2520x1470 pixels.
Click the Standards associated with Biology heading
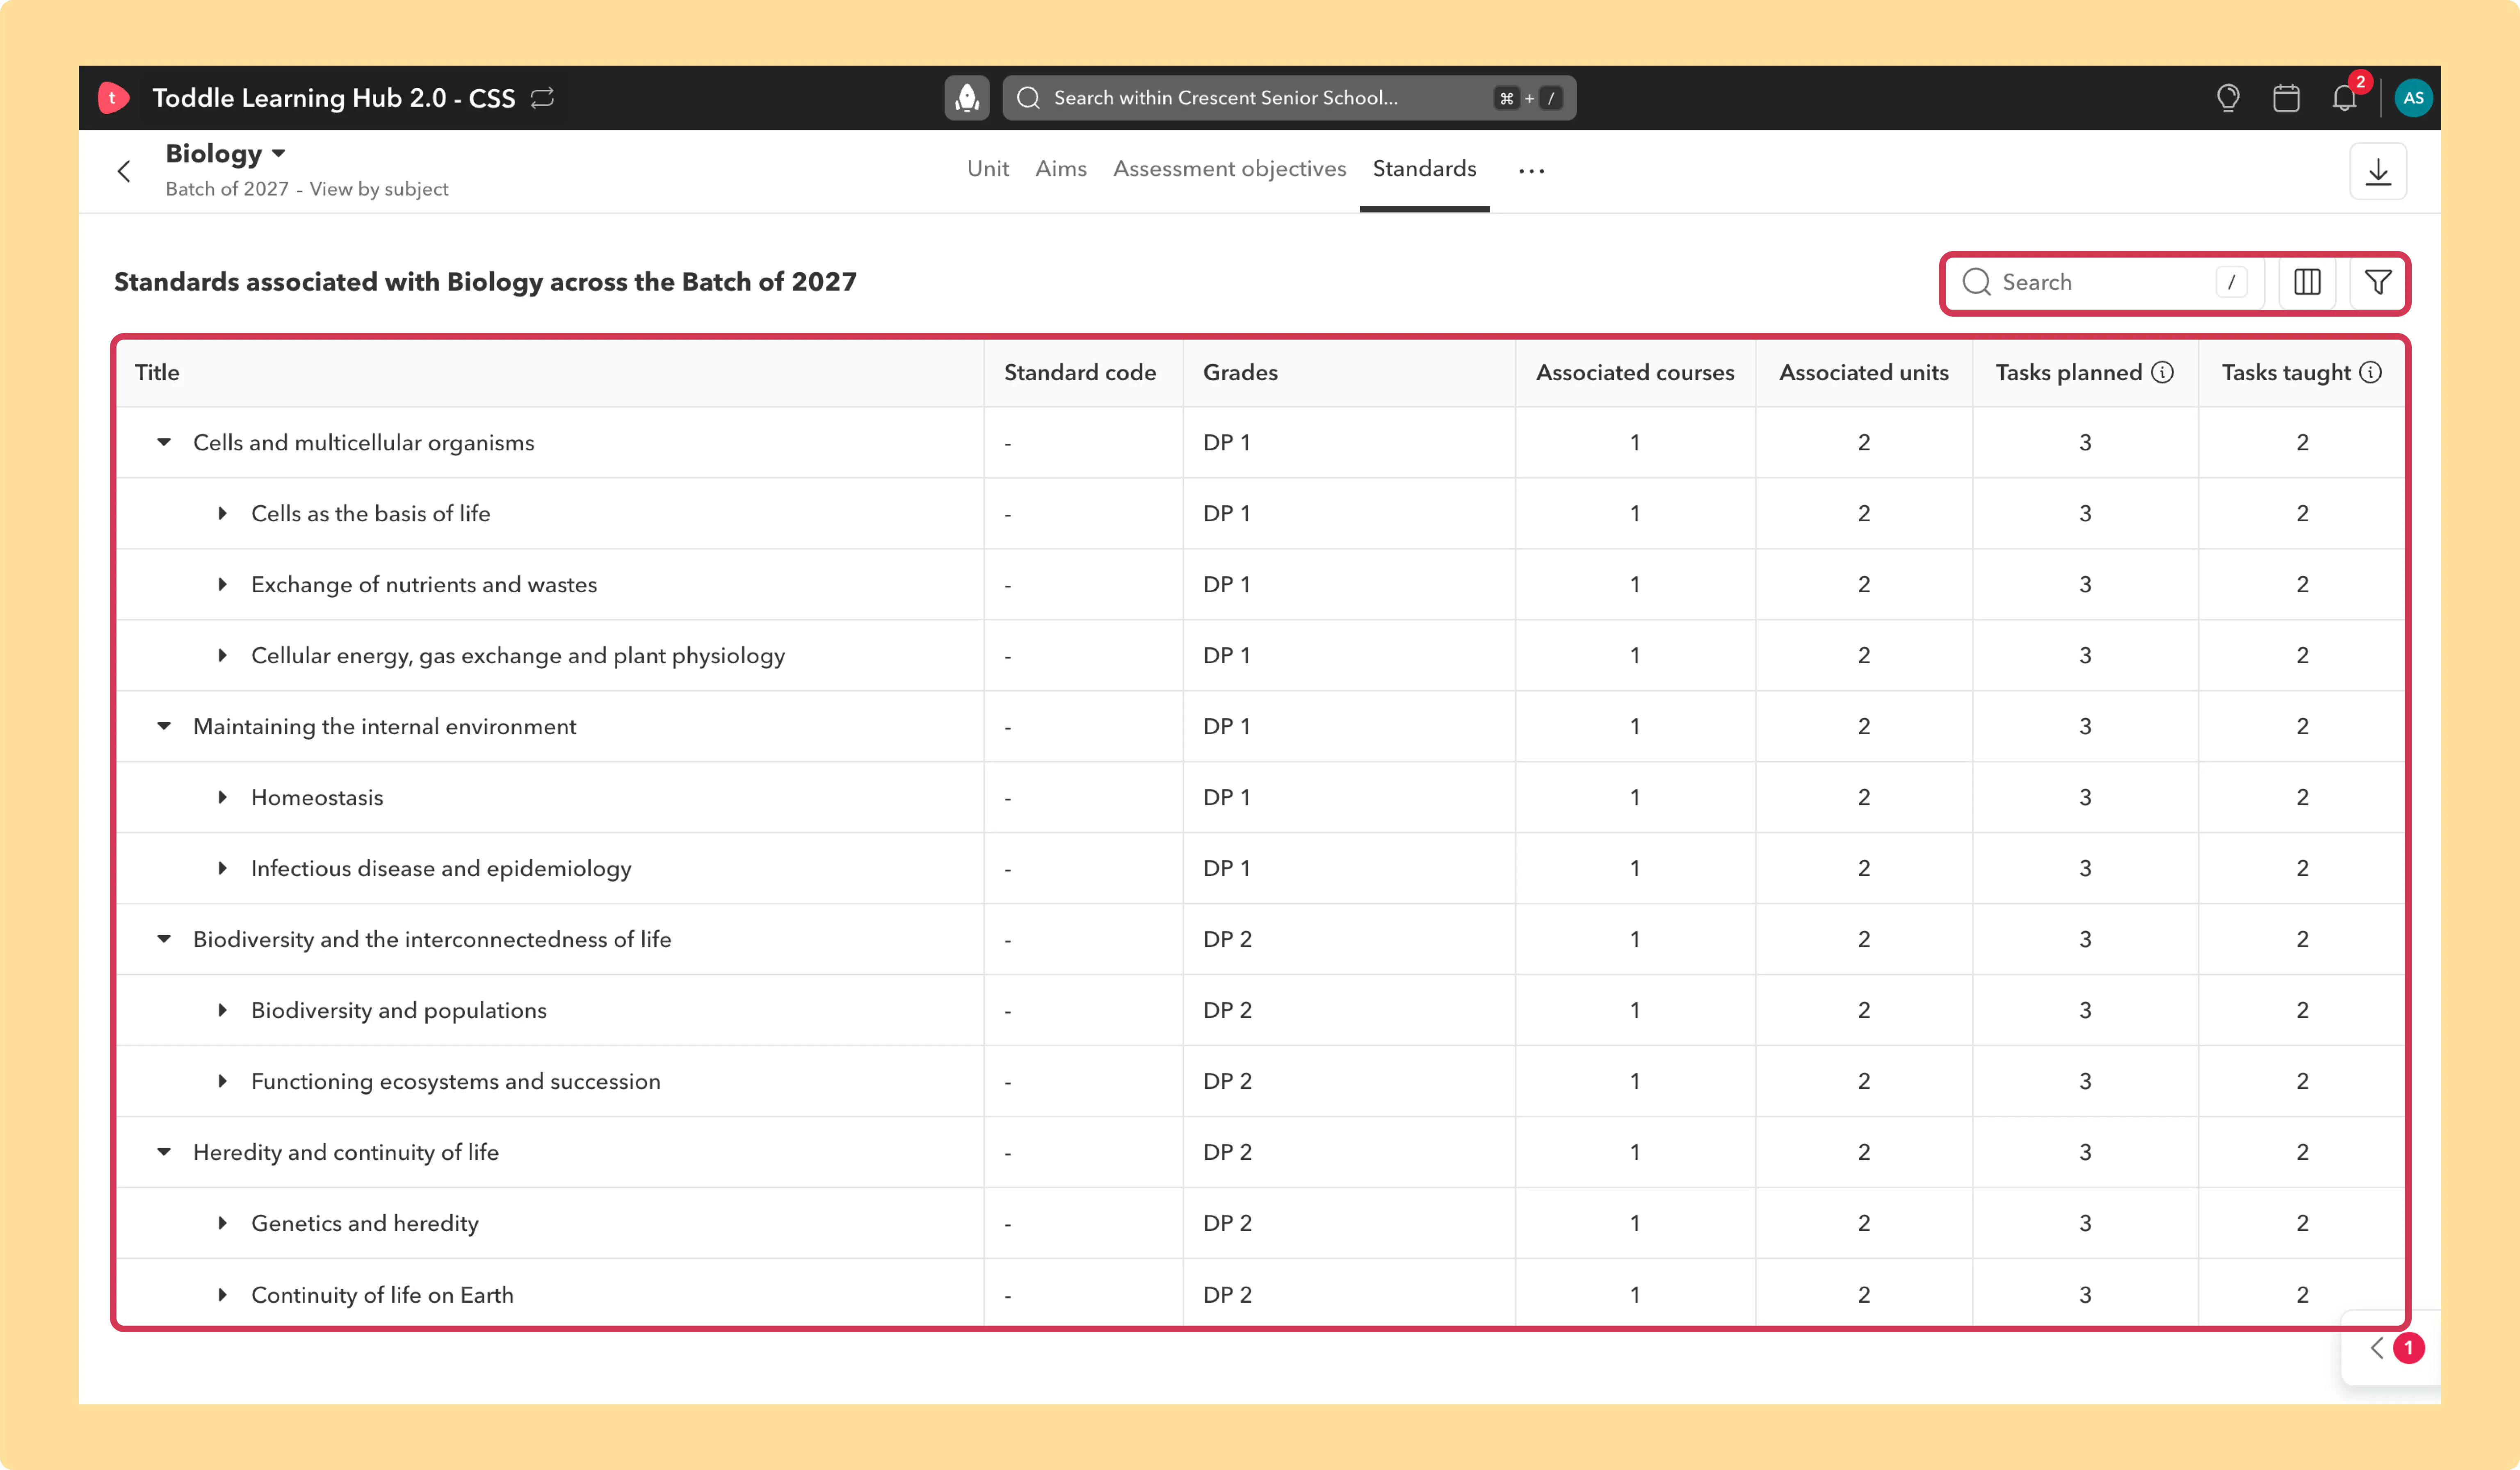pyautogui.click(x=485, y=283)
